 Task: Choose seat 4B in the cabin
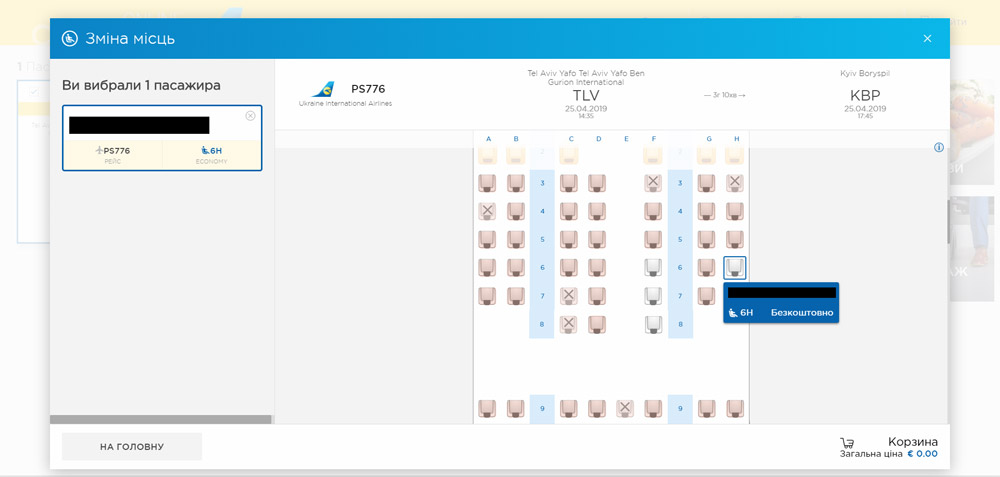[x=516, y=211]
